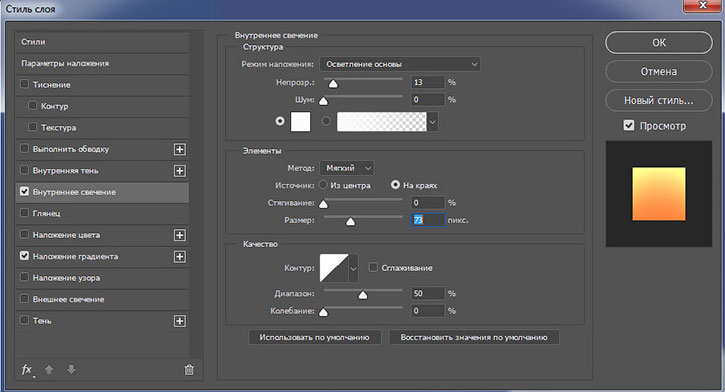Tick the Тень checkbox
725x392 pixels.
point(25,320)
